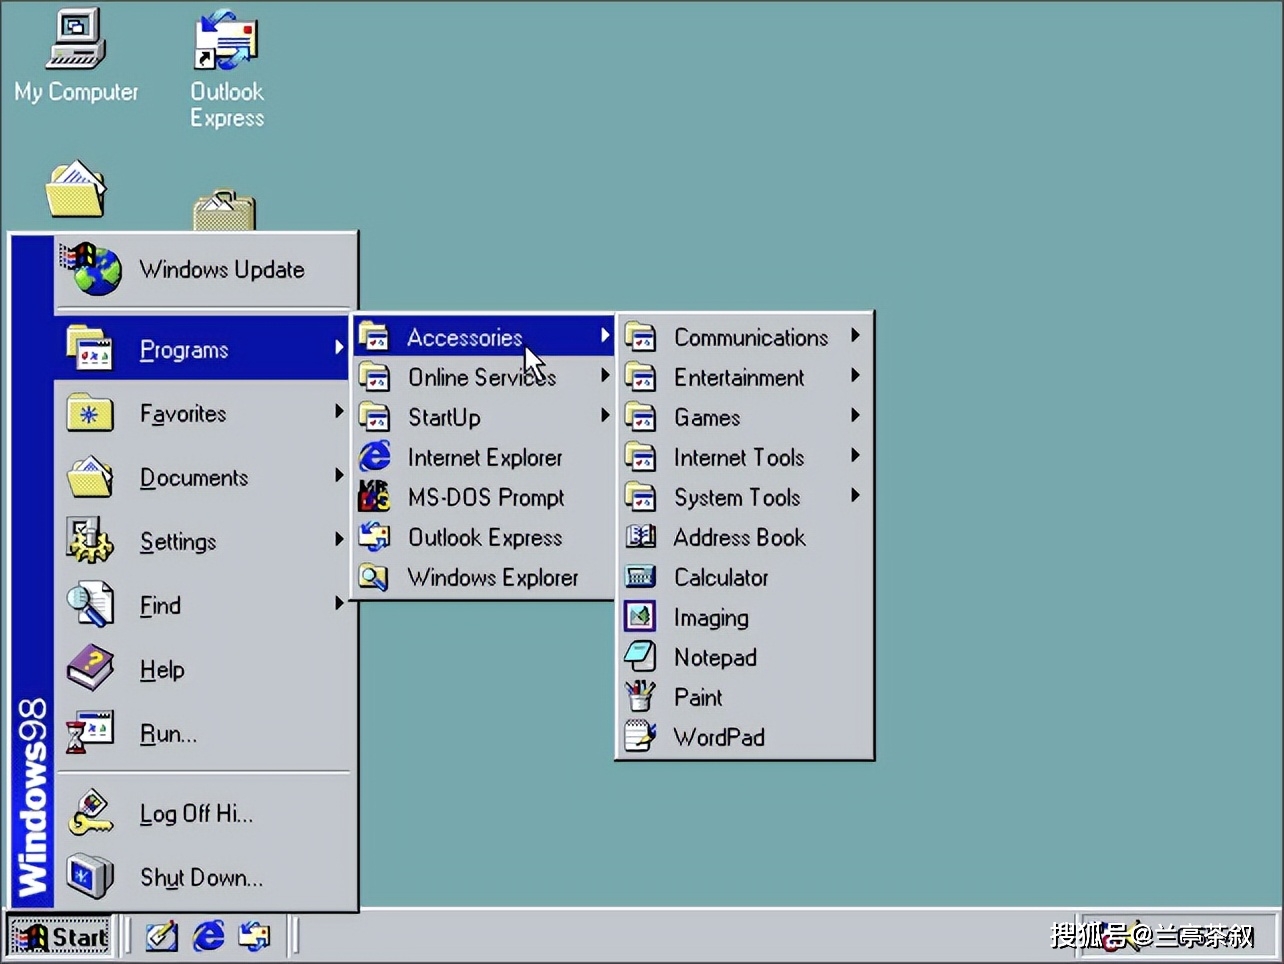Choose Log Off Hi... entry text
The width and height of the screenshot is (1284, 964).
tap(196, 814)
